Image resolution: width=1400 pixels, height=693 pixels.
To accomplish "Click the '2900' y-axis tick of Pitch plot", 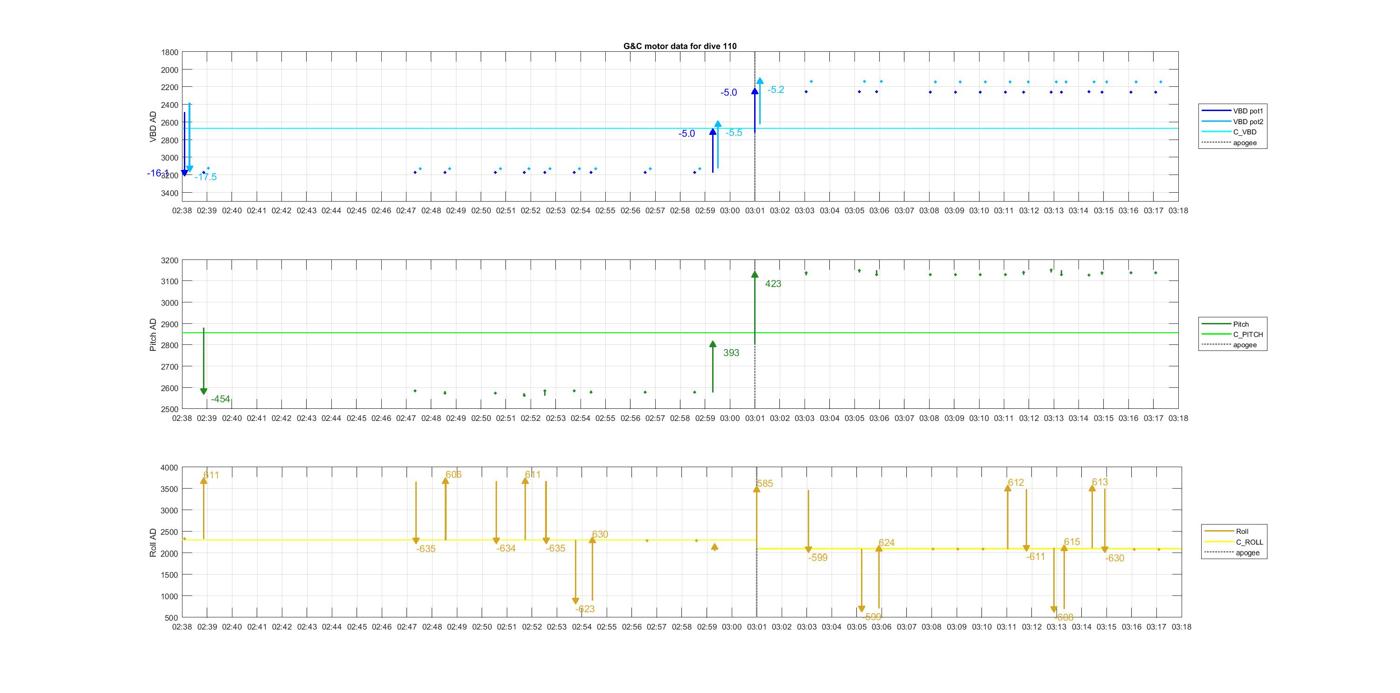I will coord(170,324).
